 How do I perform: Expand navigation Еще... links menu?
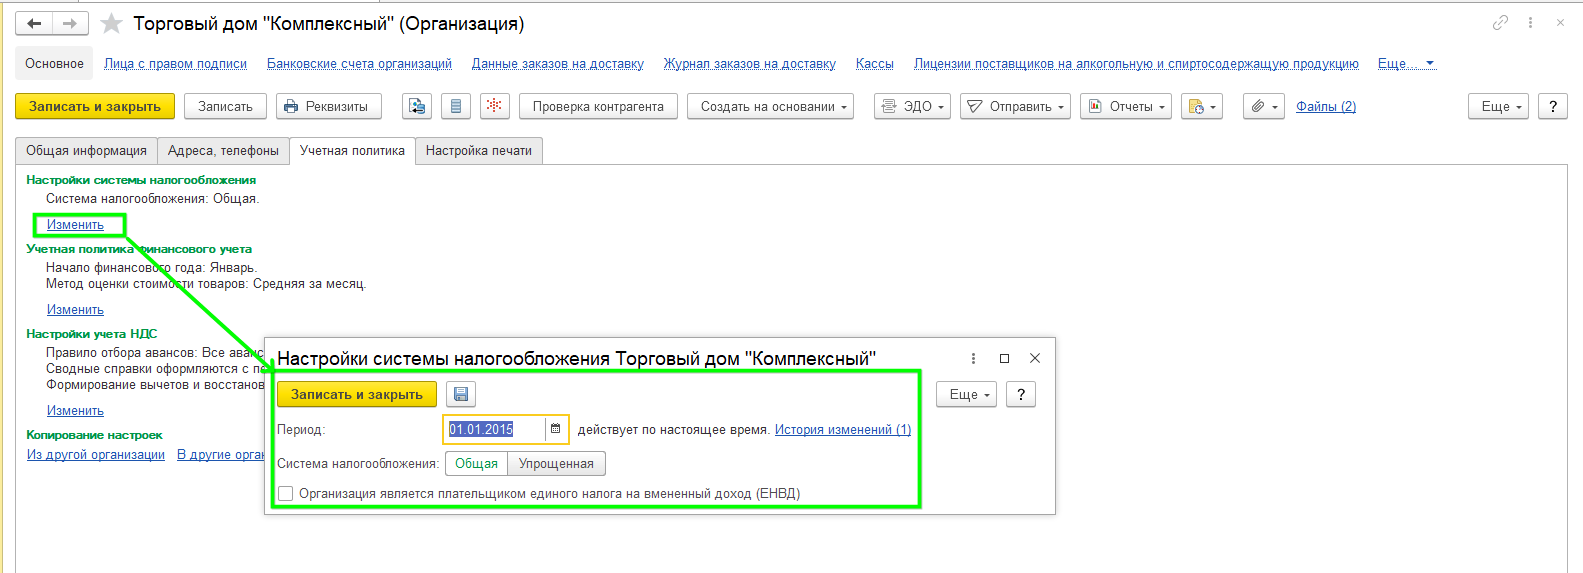(1406, 63)
